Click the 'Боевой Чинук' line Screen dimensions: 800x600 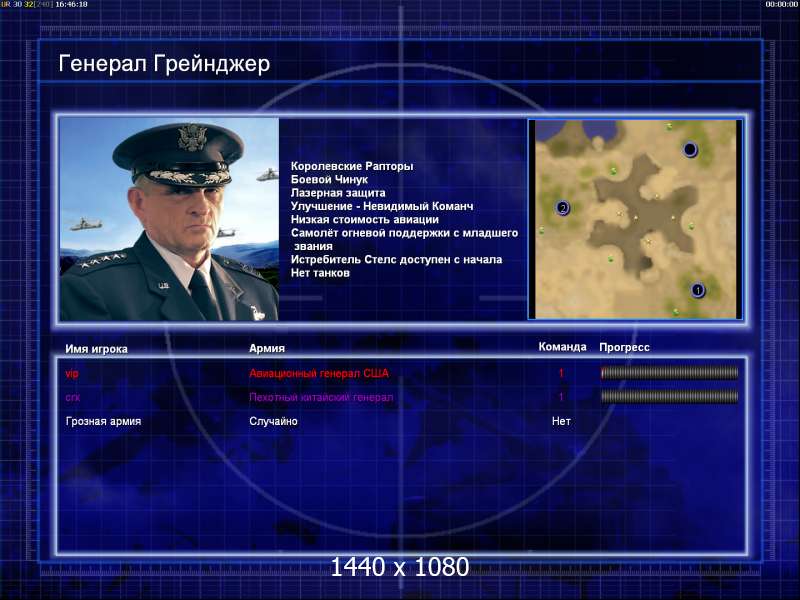click(329, 180)
